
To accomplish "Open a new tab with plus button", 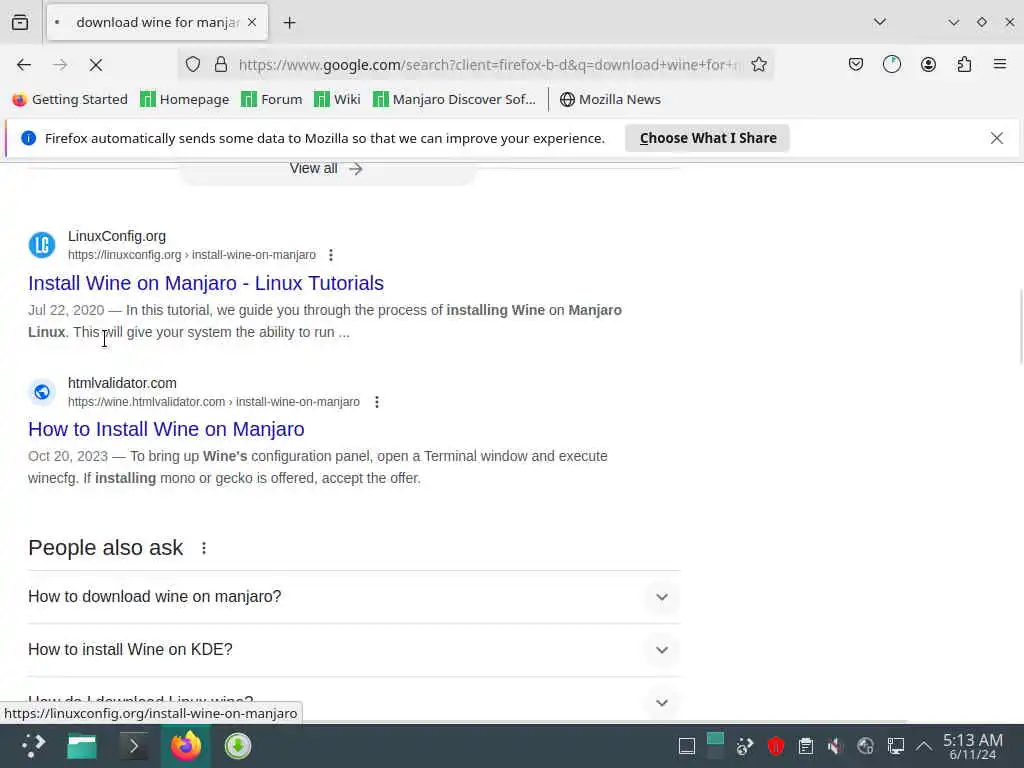I will coord(289,23).
